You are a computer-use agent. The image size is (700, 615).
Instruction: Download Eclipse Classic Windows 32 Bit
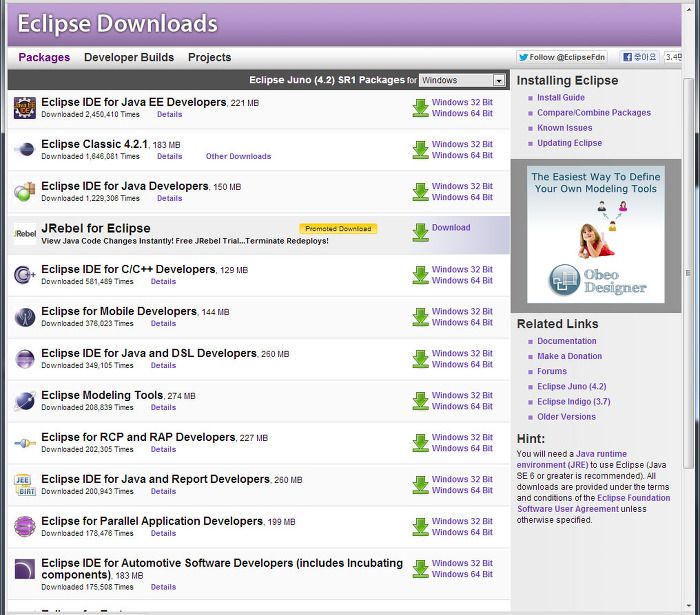pos(462,144)
